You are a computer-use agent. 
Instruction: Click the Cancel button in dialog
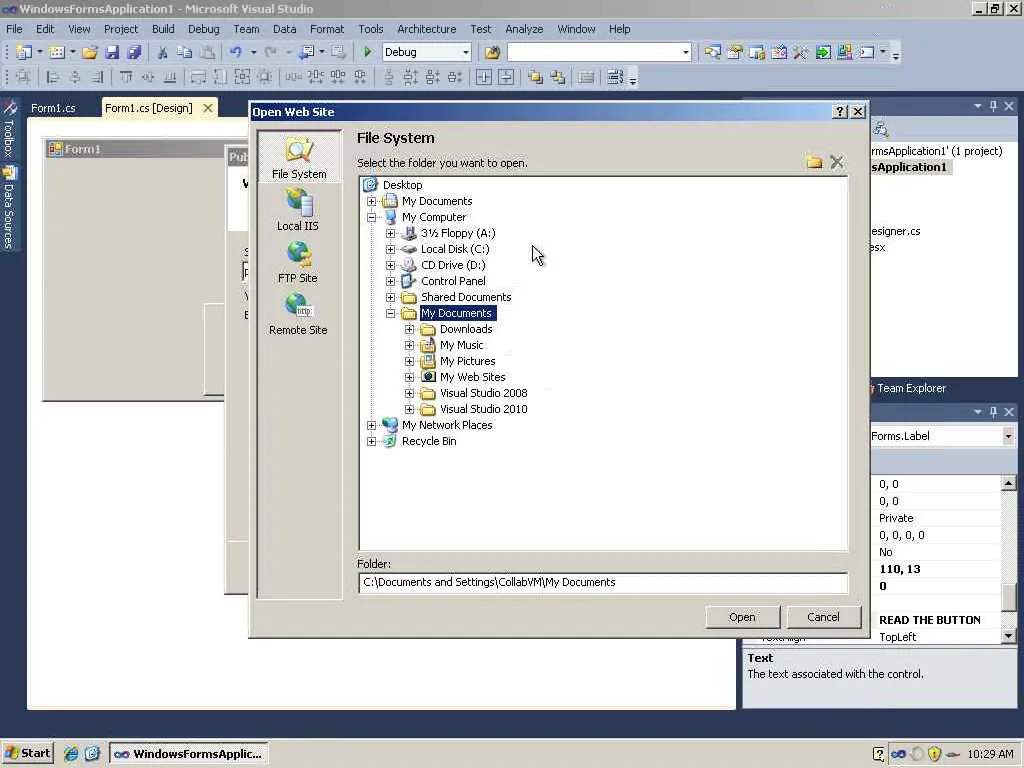(824, 617)
